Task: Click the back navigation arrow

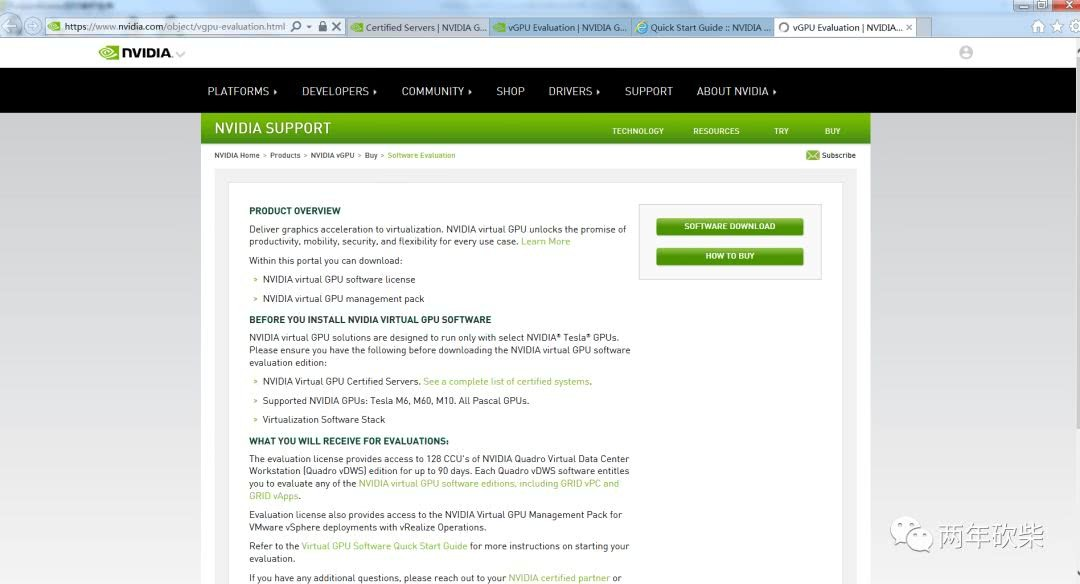Action: pos(9,28)
